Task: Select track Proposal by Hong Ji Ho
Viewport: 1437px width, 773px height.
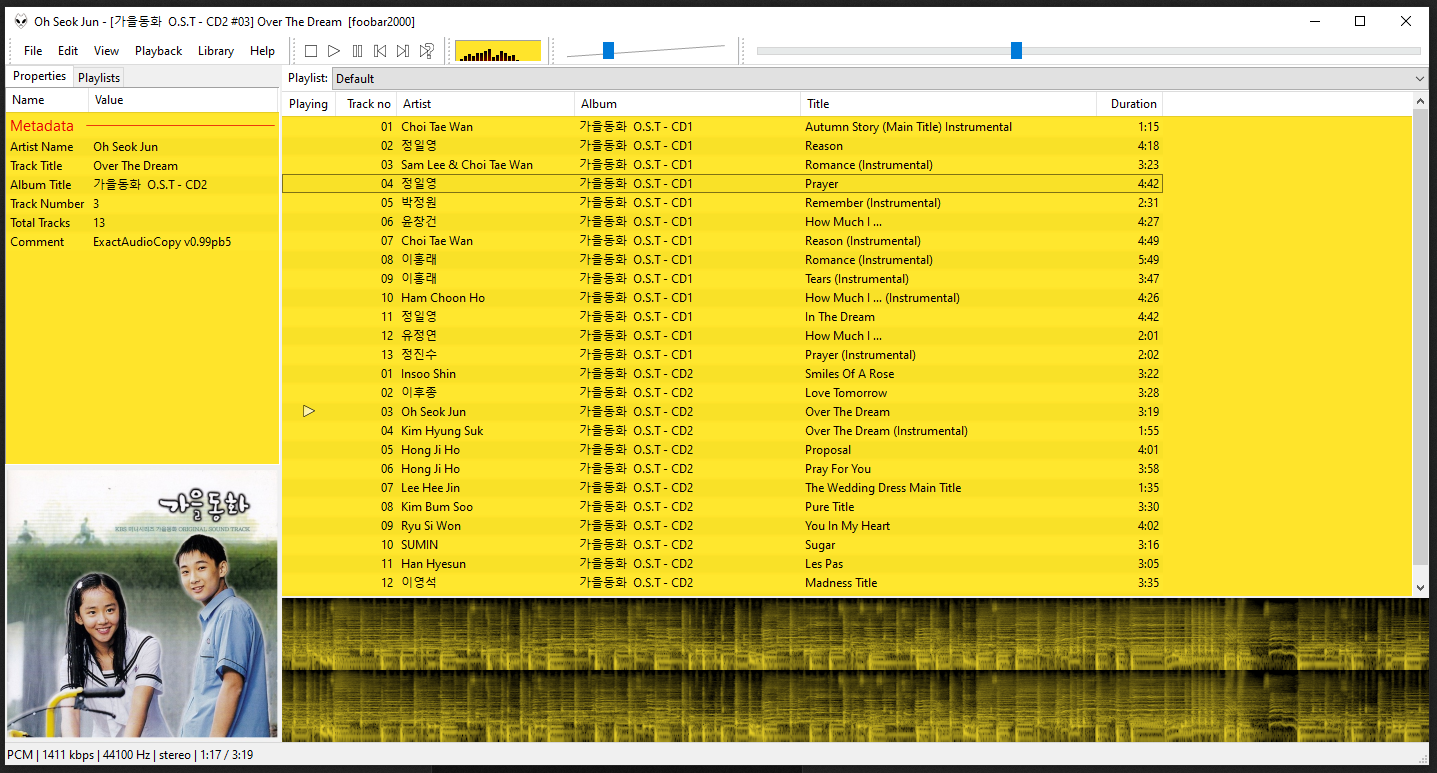Action: click(722, 450)
